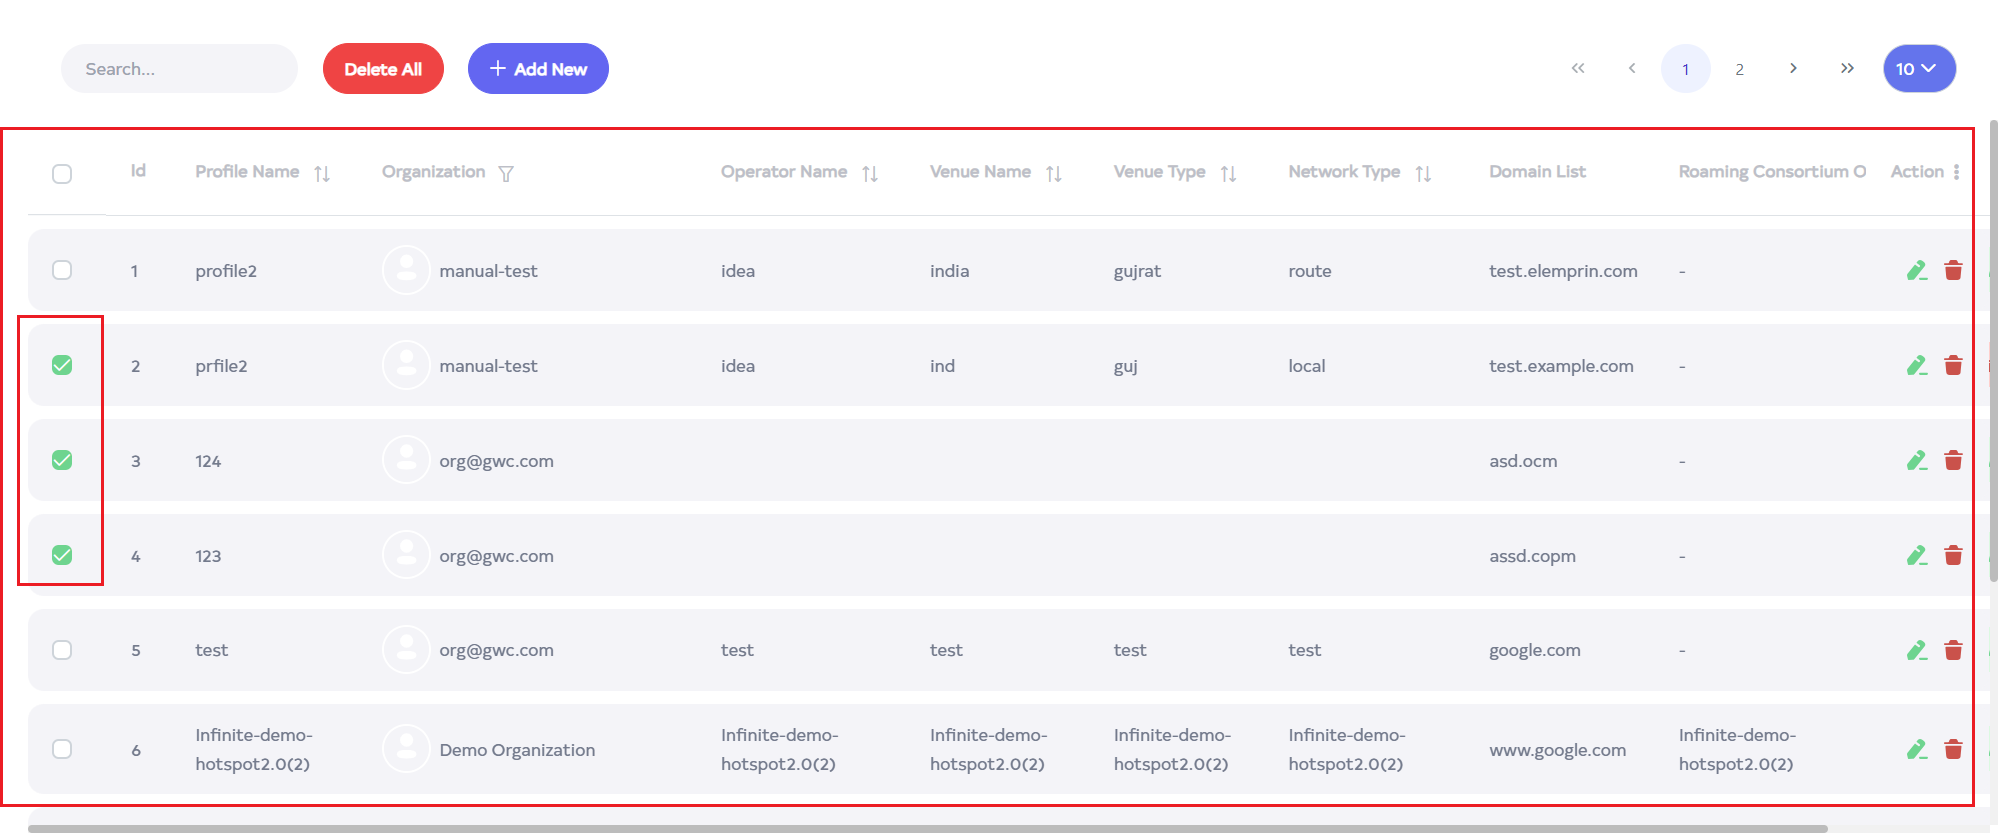The width and height of the screenshot is (2006, 836).
Task: Open the Action column three-dot menu
Action: point(1956,172)
